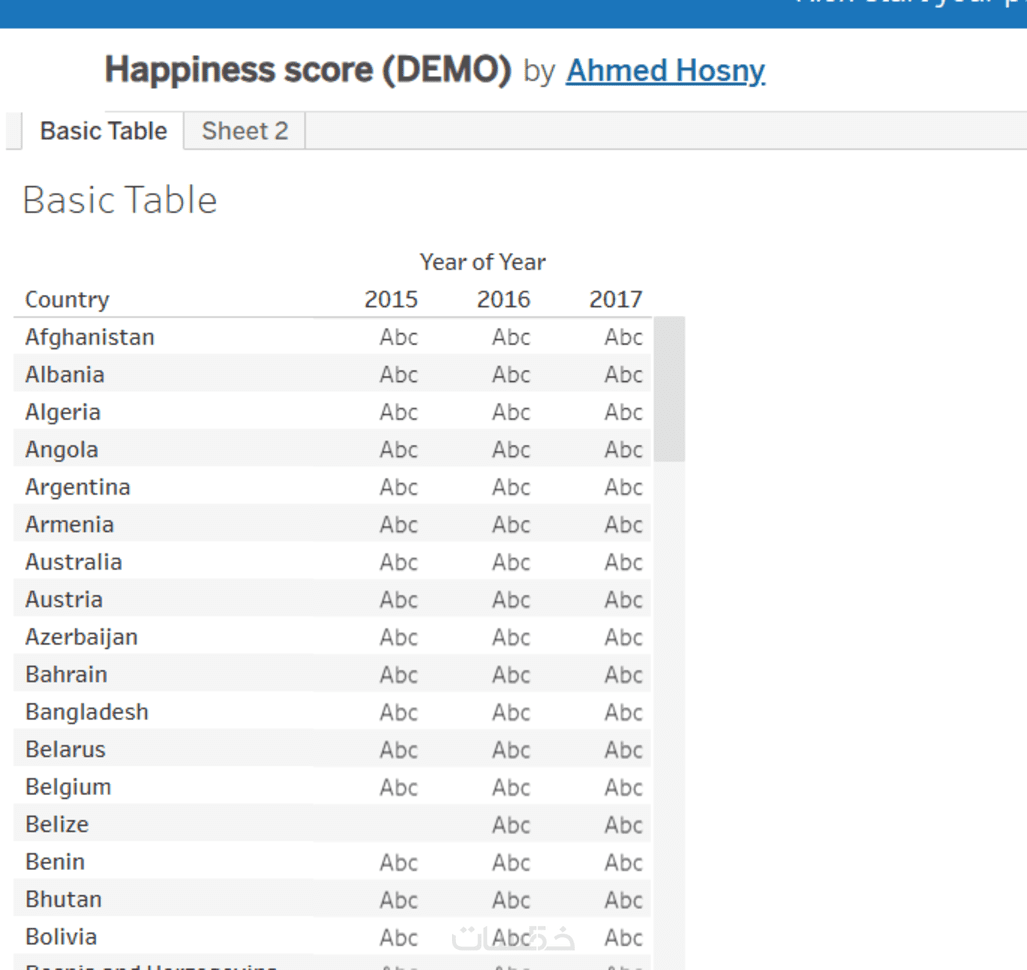Click the Argentina country label
The image size is (1027, 970).
[78, 487]
